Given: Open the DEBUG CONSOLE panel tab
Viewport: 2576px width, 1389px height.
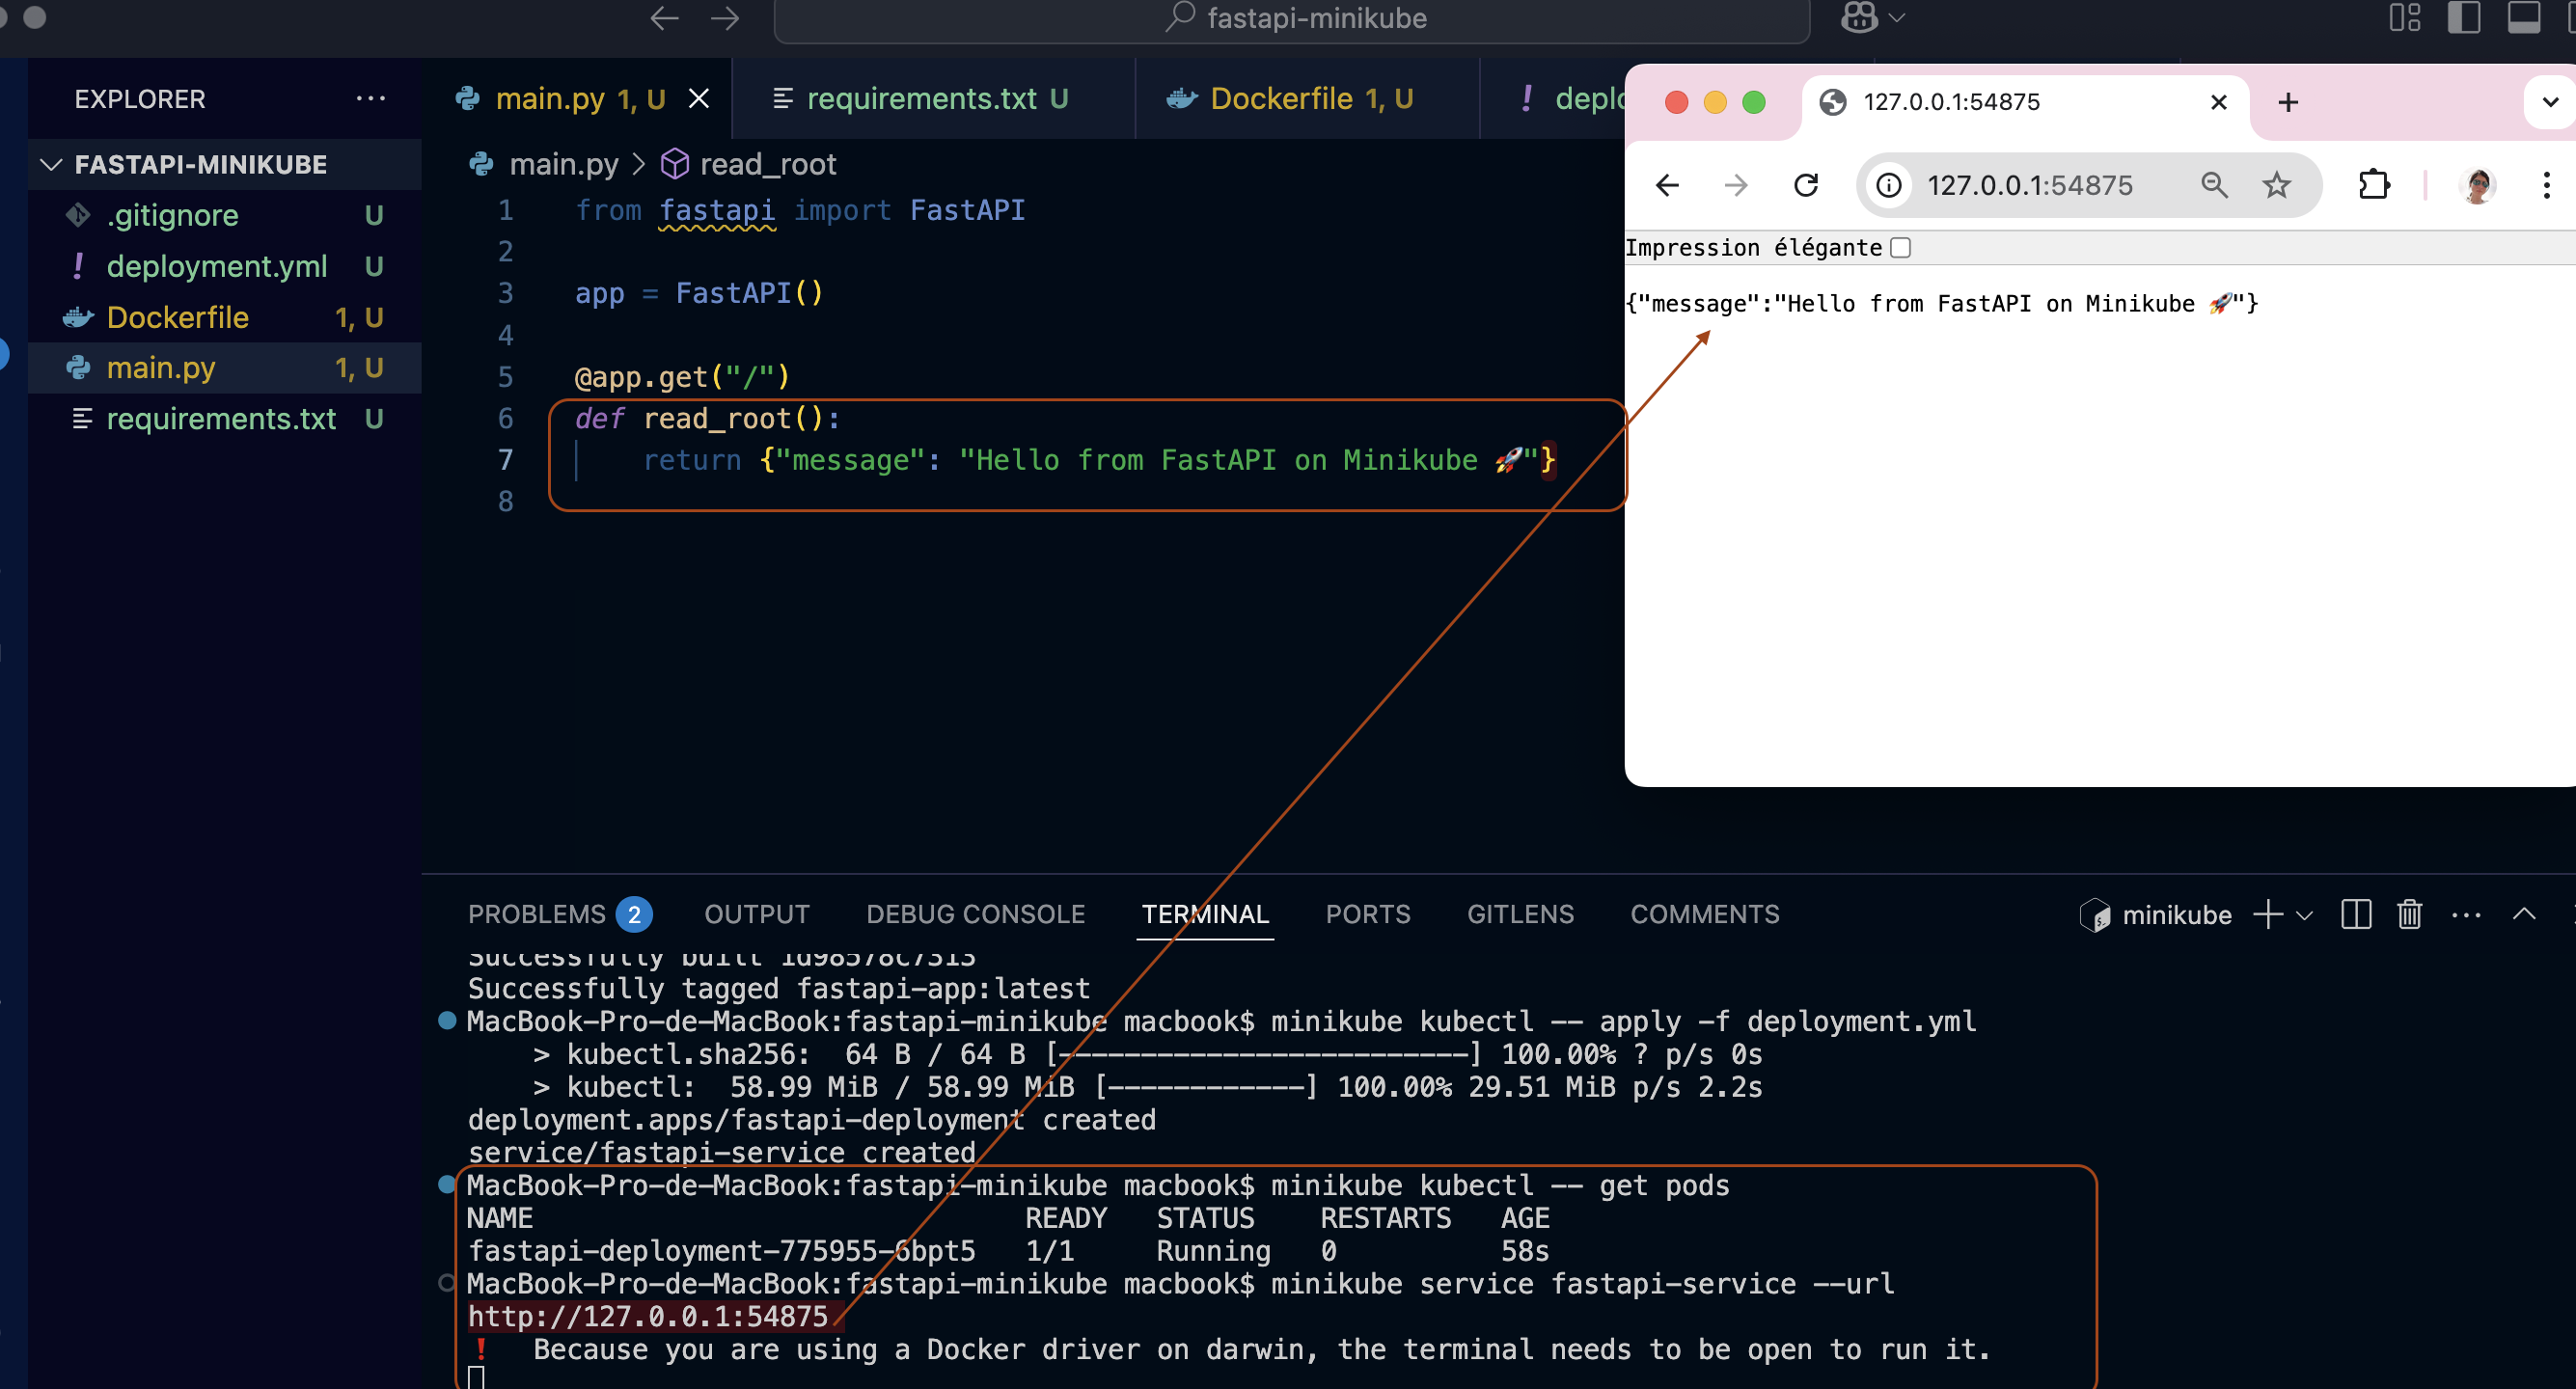Looking at the screenshot, I should tap(975, 914).
